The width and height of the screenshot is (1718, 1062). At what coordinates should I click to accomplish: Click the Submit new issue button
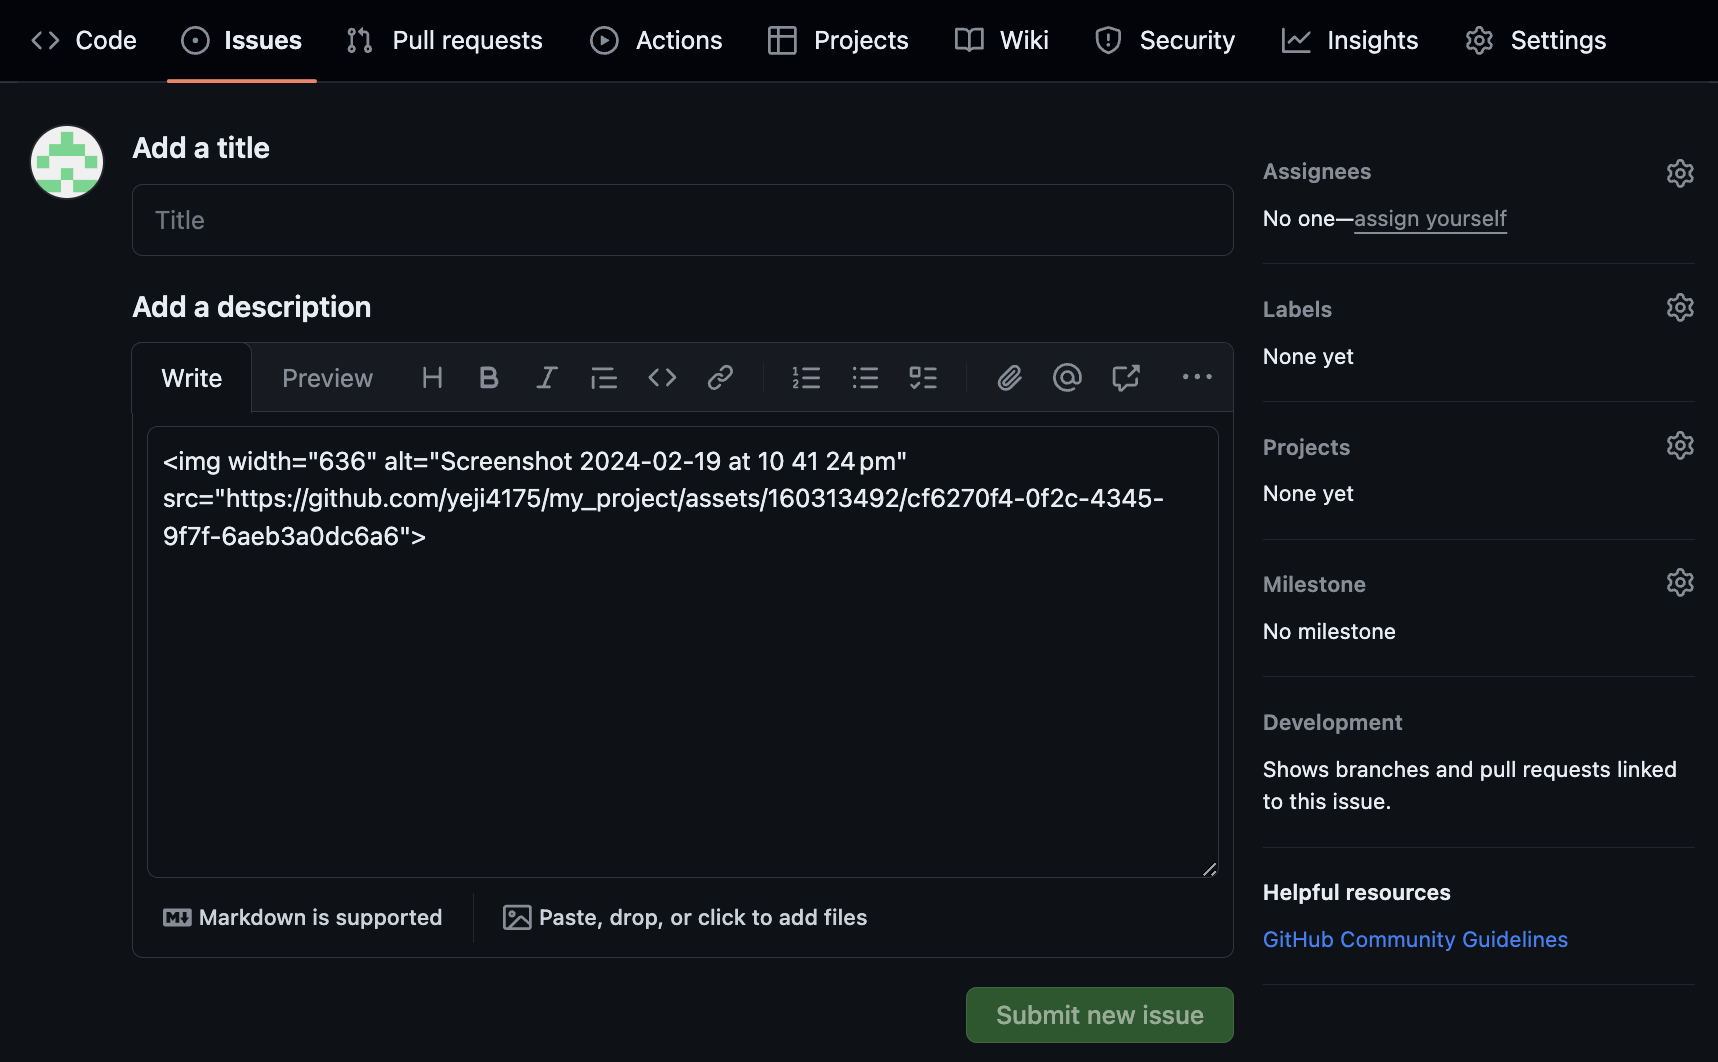(1100, 1015)
